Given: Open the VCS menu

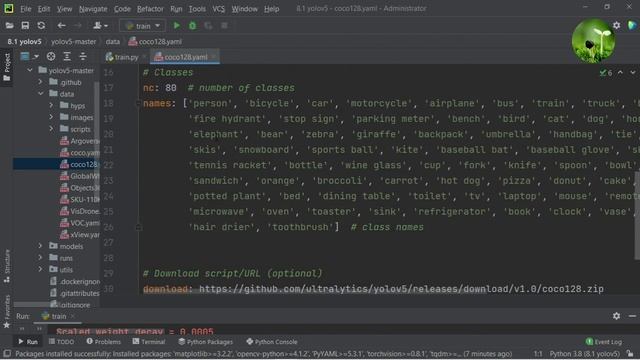Looking at the screenshot, I should (x=218, y=9).
